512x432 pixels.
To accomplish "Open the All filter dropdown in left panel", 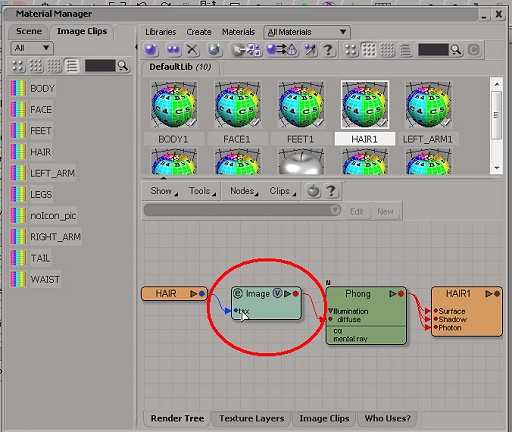I will (32, 48).
